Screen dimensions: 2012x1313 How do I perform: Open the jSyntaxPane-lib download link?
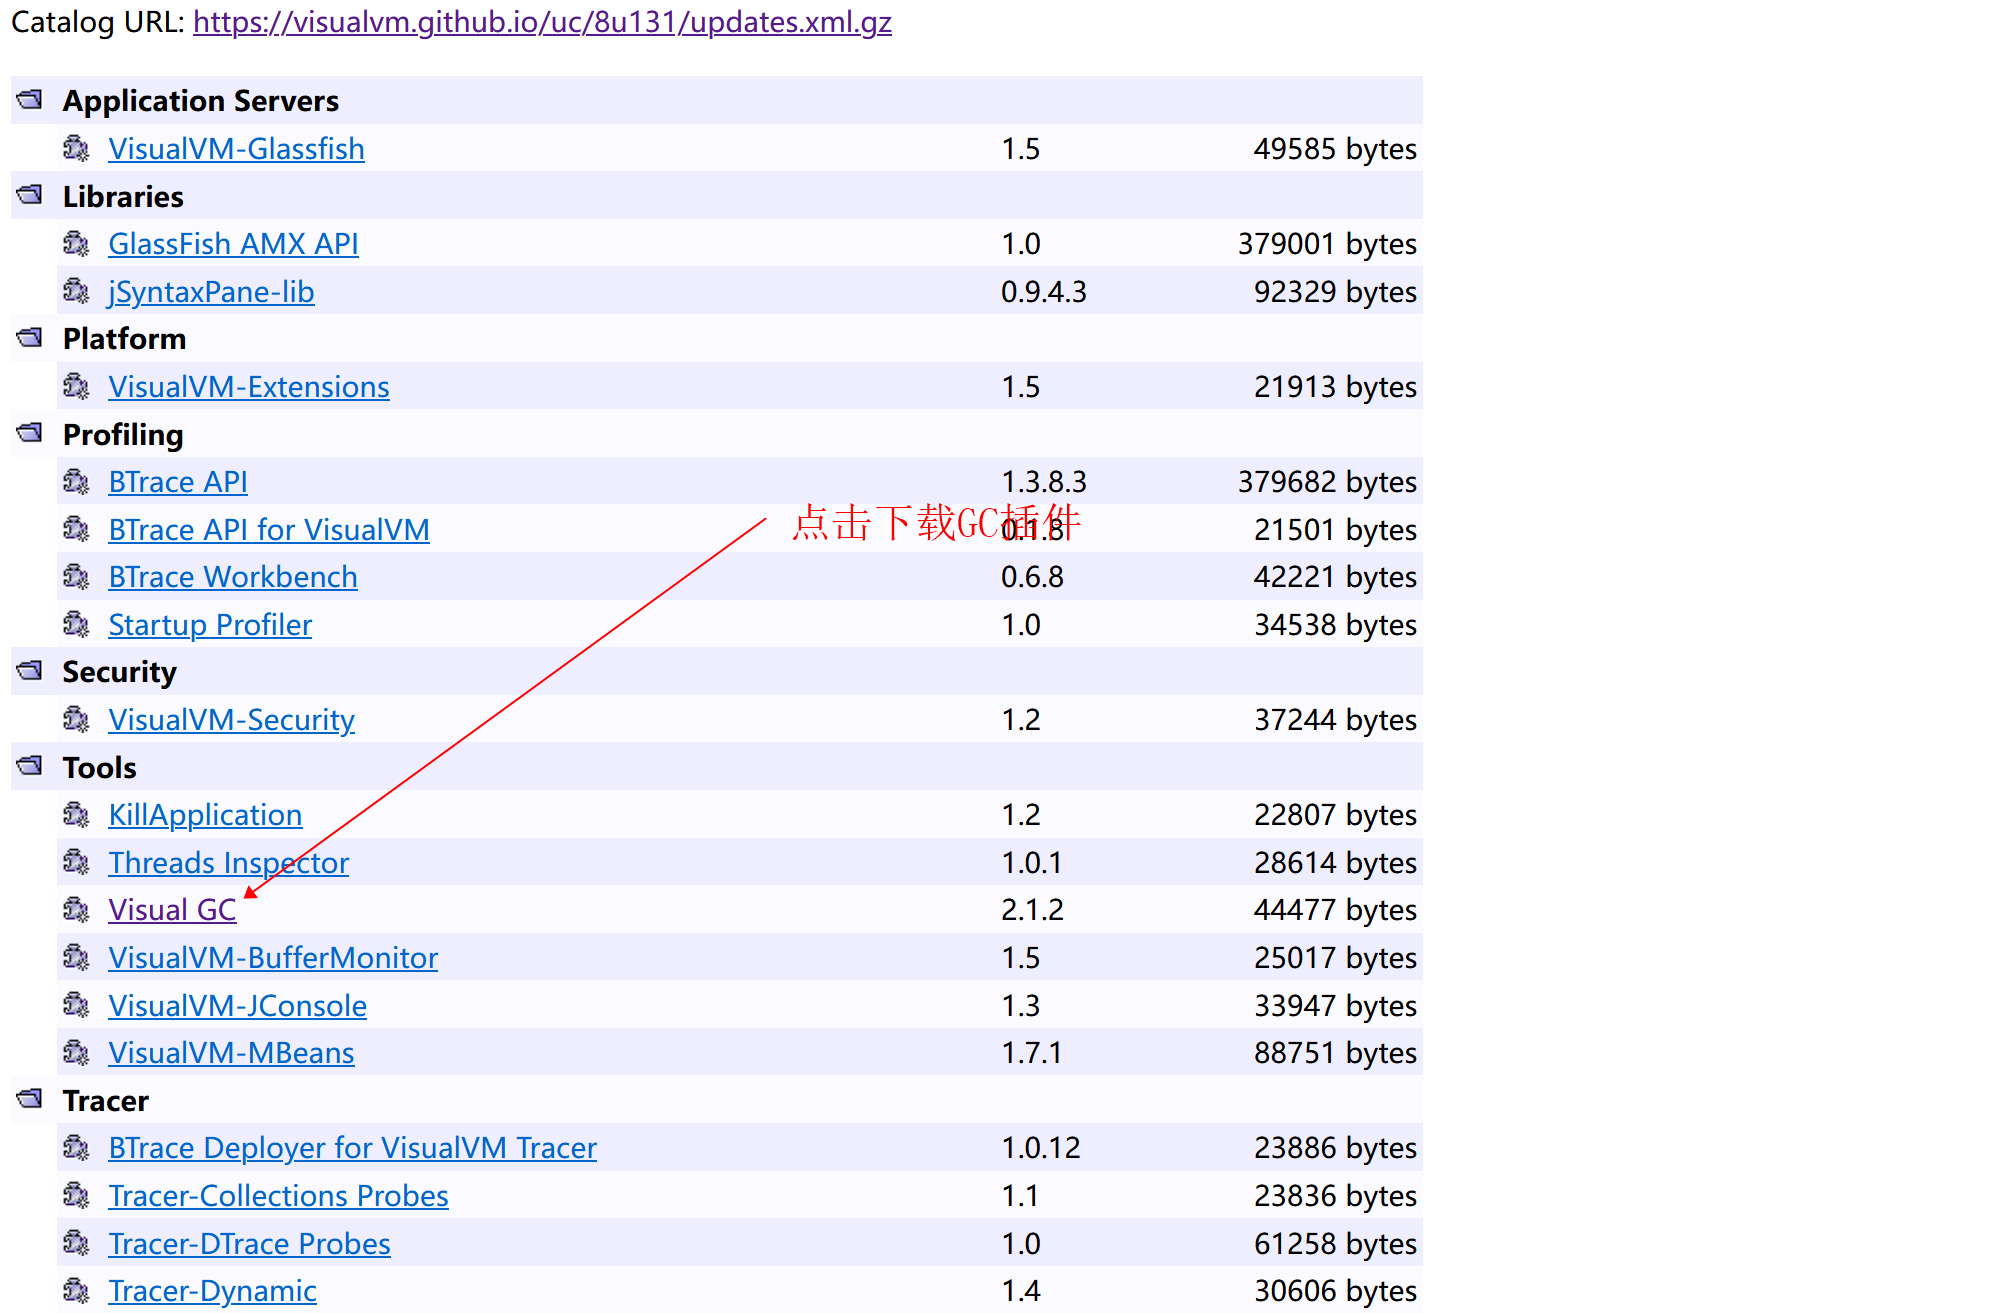(211, 292)
